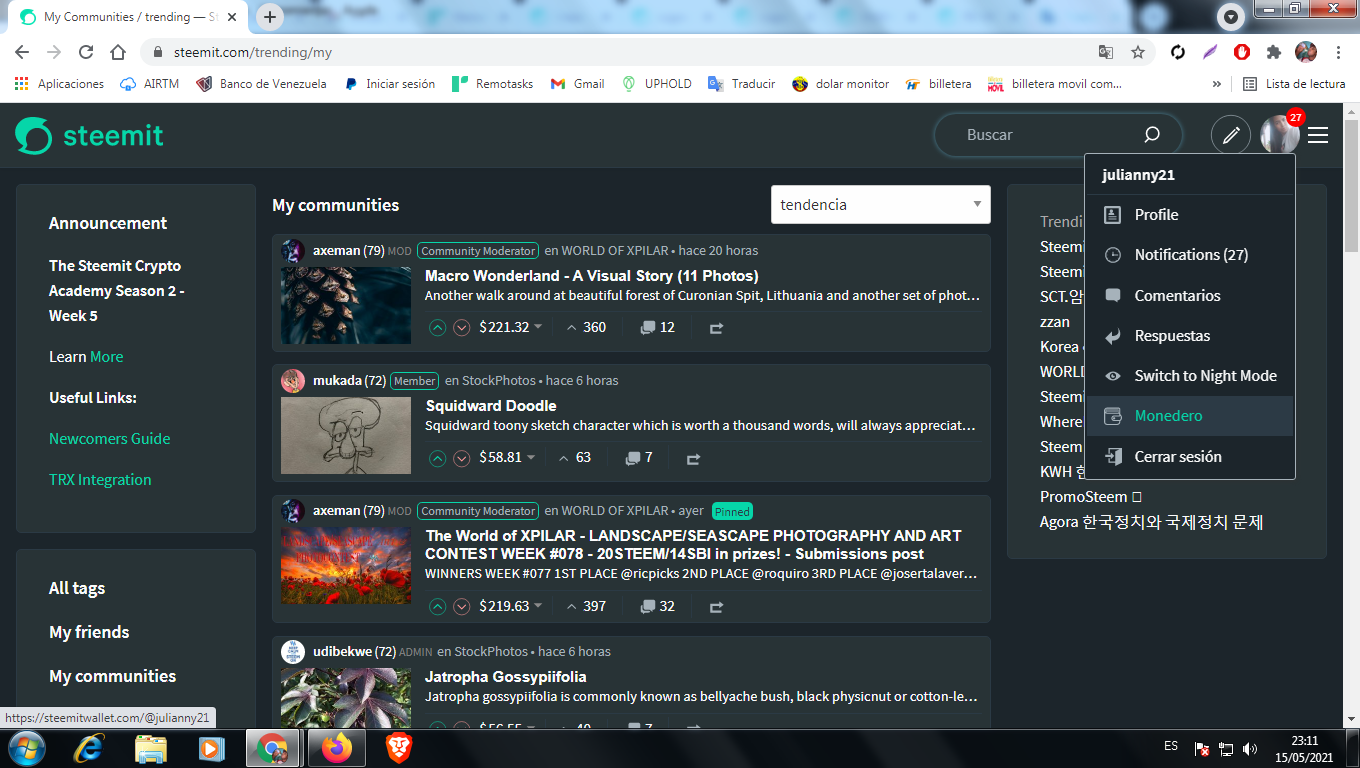Open the Jatropha Gossypiifolia post title
This screenshot has width=1360, height=768.
click(x=506, y=677)
